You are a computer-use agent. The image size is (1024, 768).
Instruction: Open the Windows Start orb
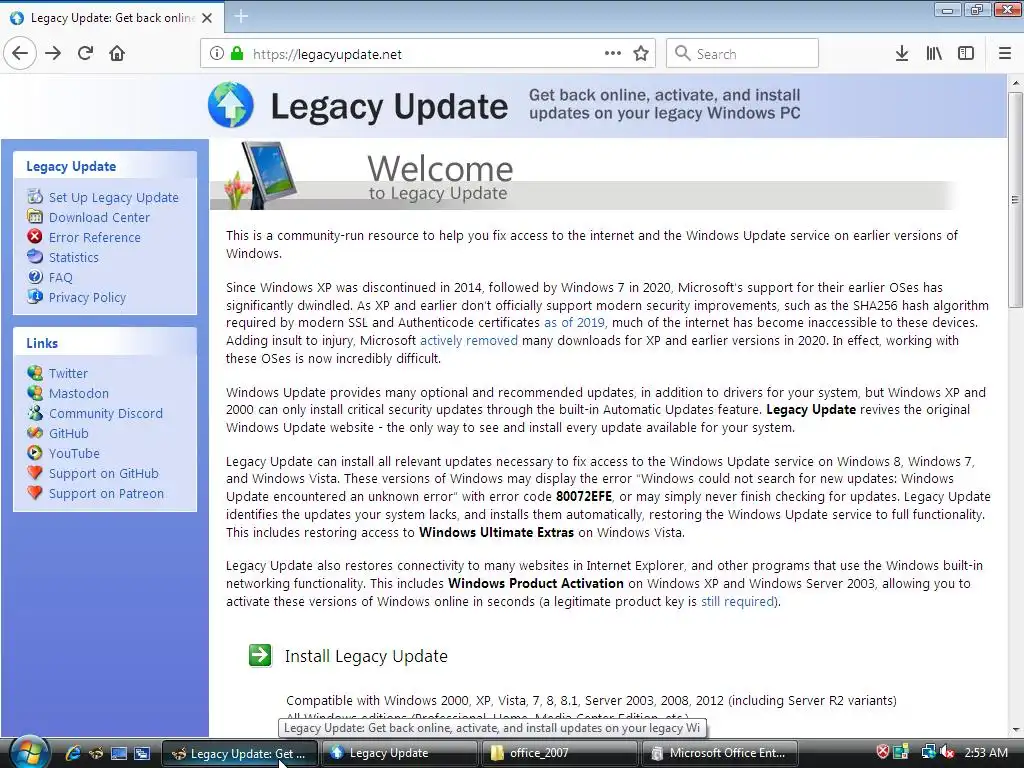[28, 753]
